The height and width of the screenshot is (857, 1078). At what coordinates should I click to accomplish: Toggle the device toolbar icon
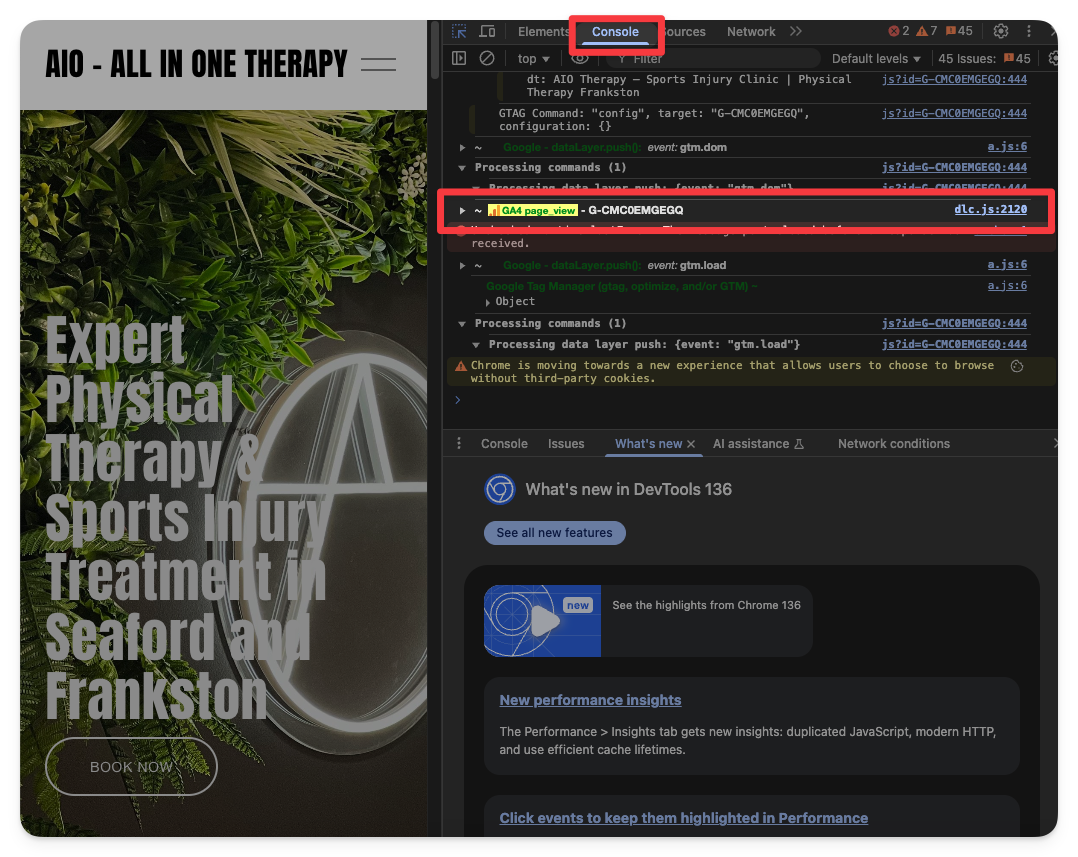click(487, 32)
